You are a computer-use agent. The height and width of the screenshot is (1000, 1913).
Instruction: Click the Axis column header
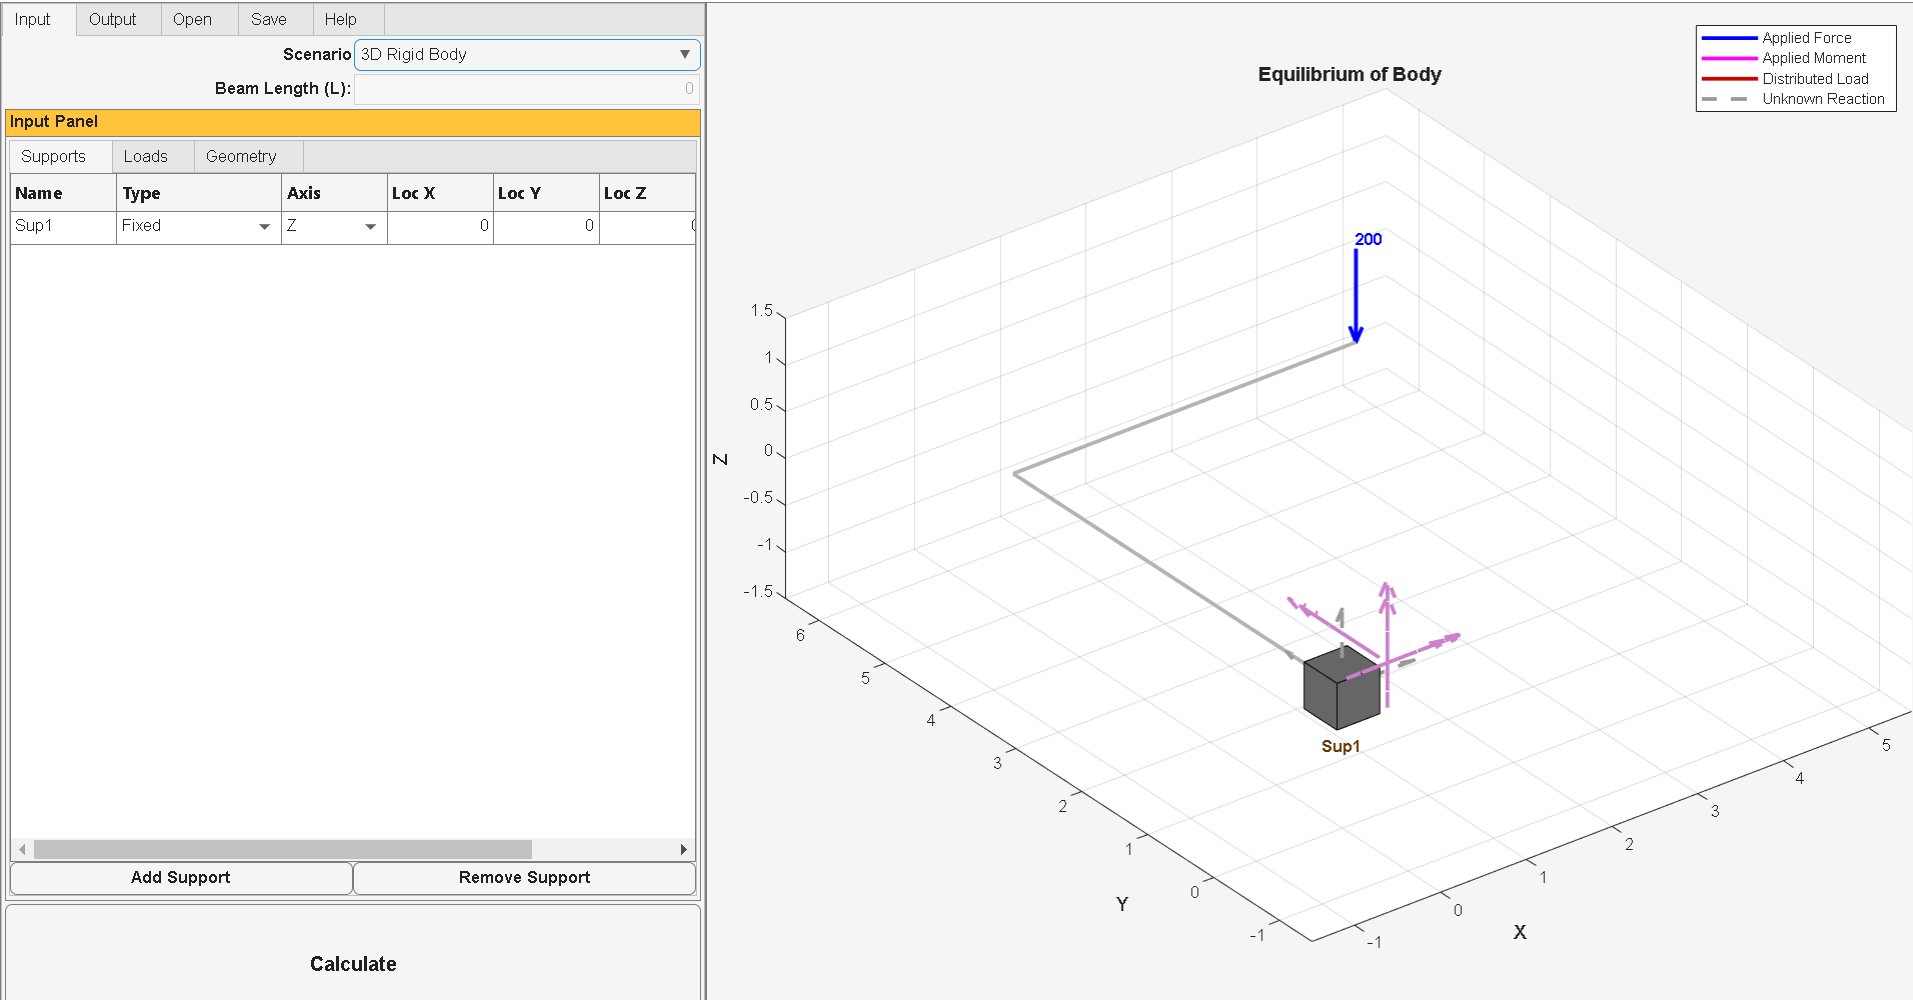(334, 193)
